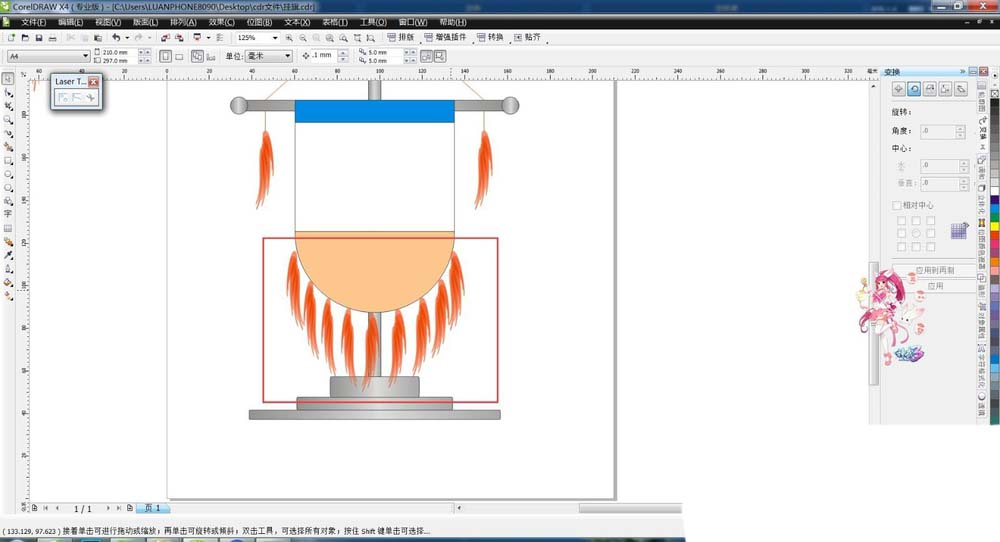Select the Pick tool in the toolbox

point(8,78)
